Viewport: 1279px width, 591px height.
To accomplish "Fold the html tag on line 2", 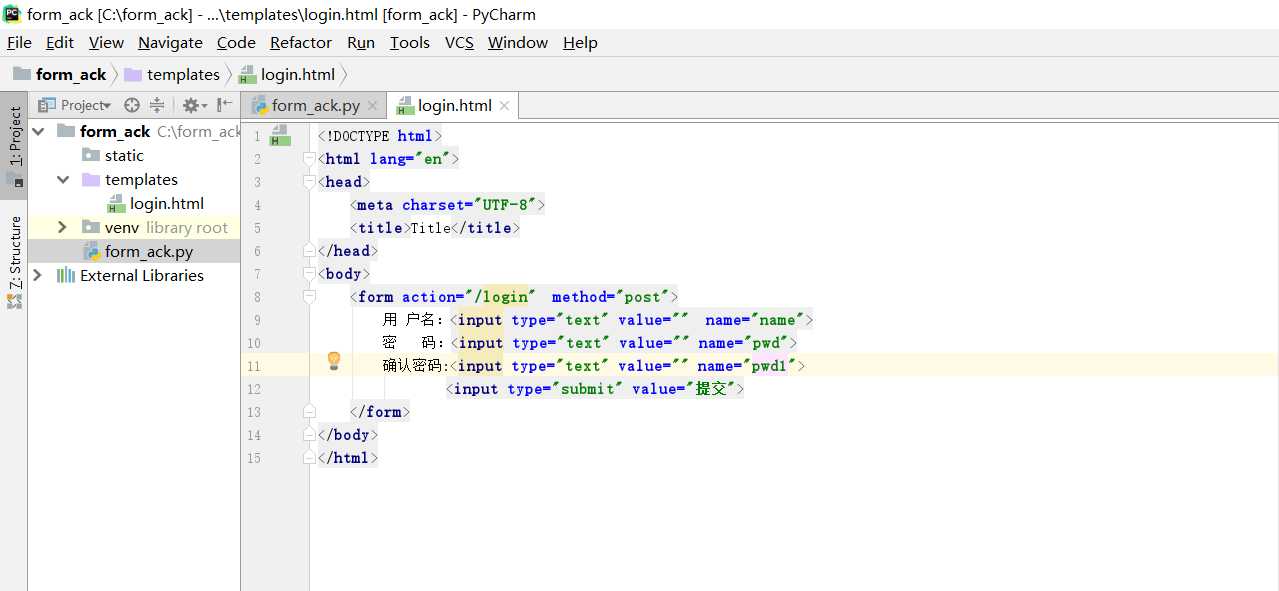I will pyautogui.click(x=309, y=158).
